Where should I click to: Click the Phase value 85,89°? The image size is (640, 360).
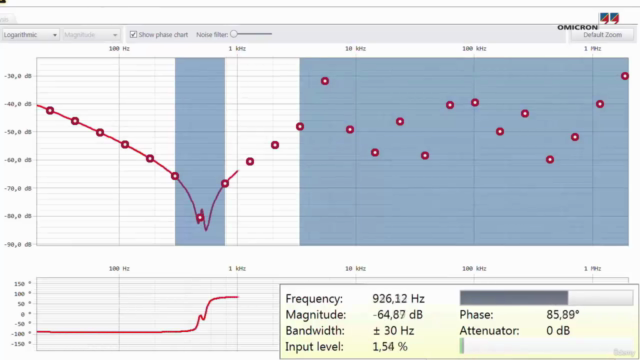[x=562, y=315]
